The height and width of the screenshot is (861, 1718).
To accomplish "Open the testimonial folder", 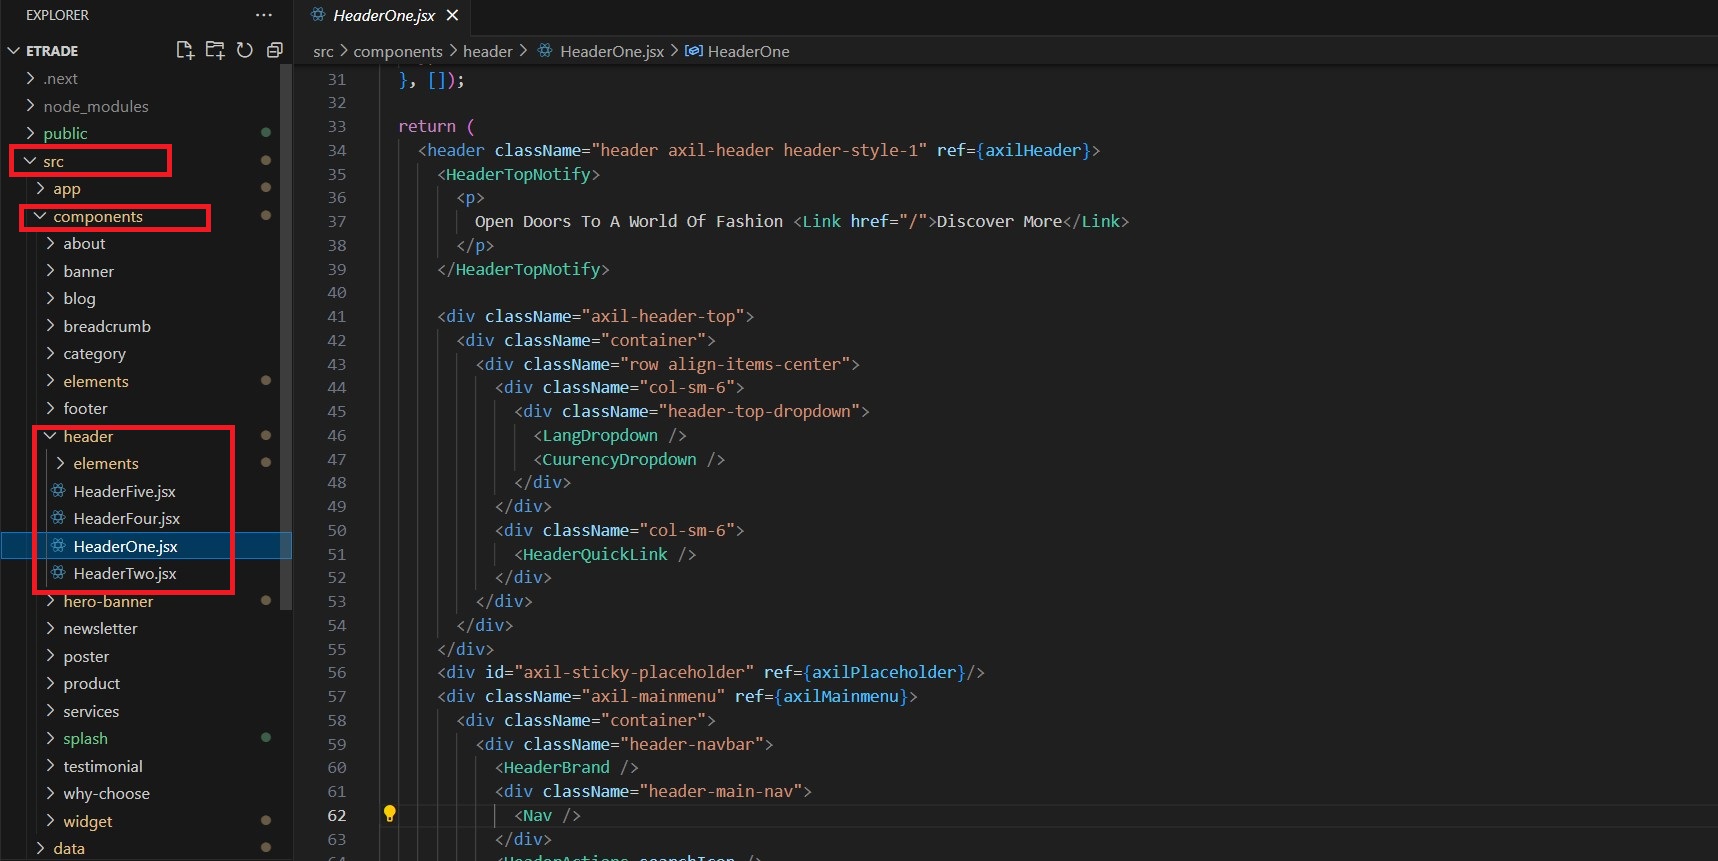I will [103, 766].
